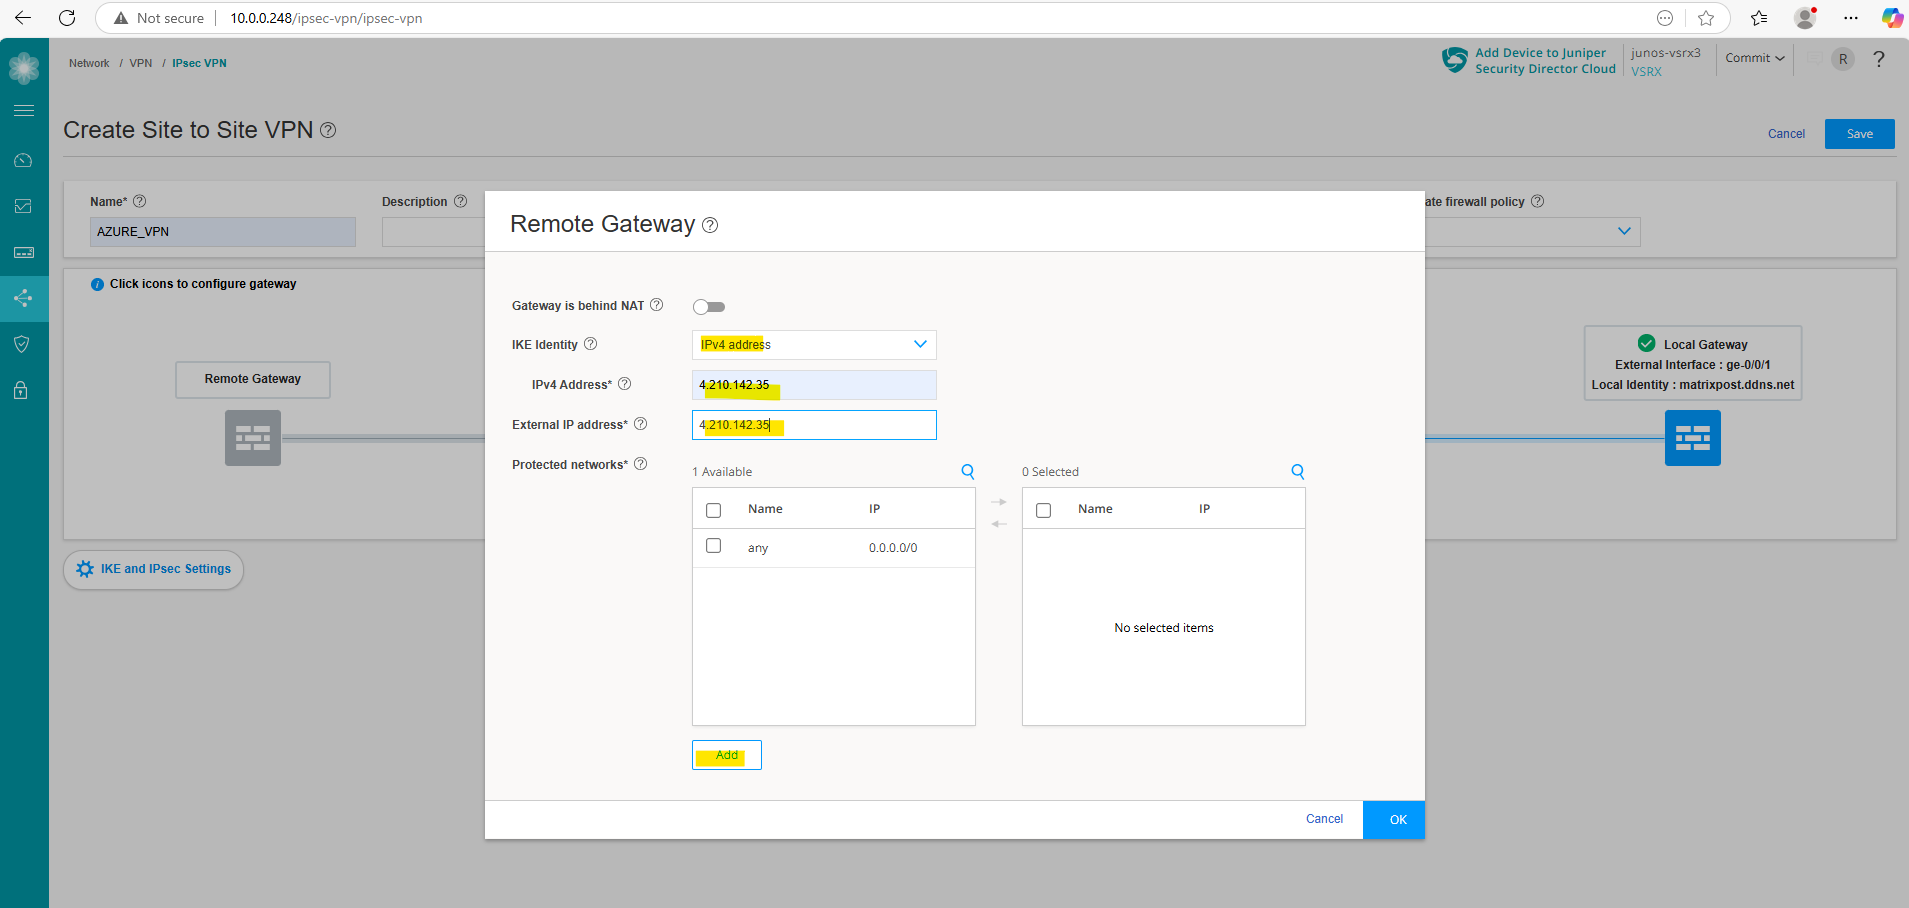Open IKE and IPsec Settings
Viewport: 1909px width, 908px height.
click(154, 569)
